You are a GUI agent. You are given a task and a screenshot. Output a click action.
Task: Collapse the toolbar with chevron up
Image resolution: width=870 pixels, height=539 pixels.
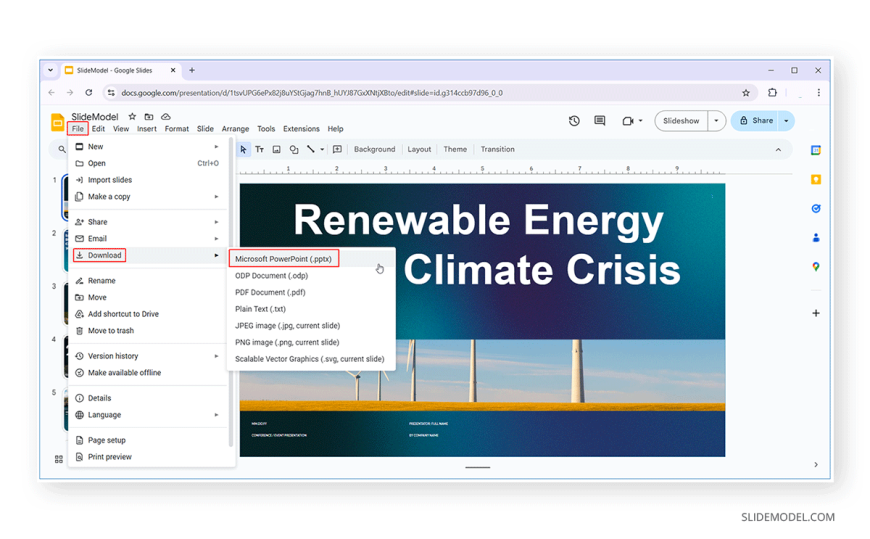[x=778, y=150]
